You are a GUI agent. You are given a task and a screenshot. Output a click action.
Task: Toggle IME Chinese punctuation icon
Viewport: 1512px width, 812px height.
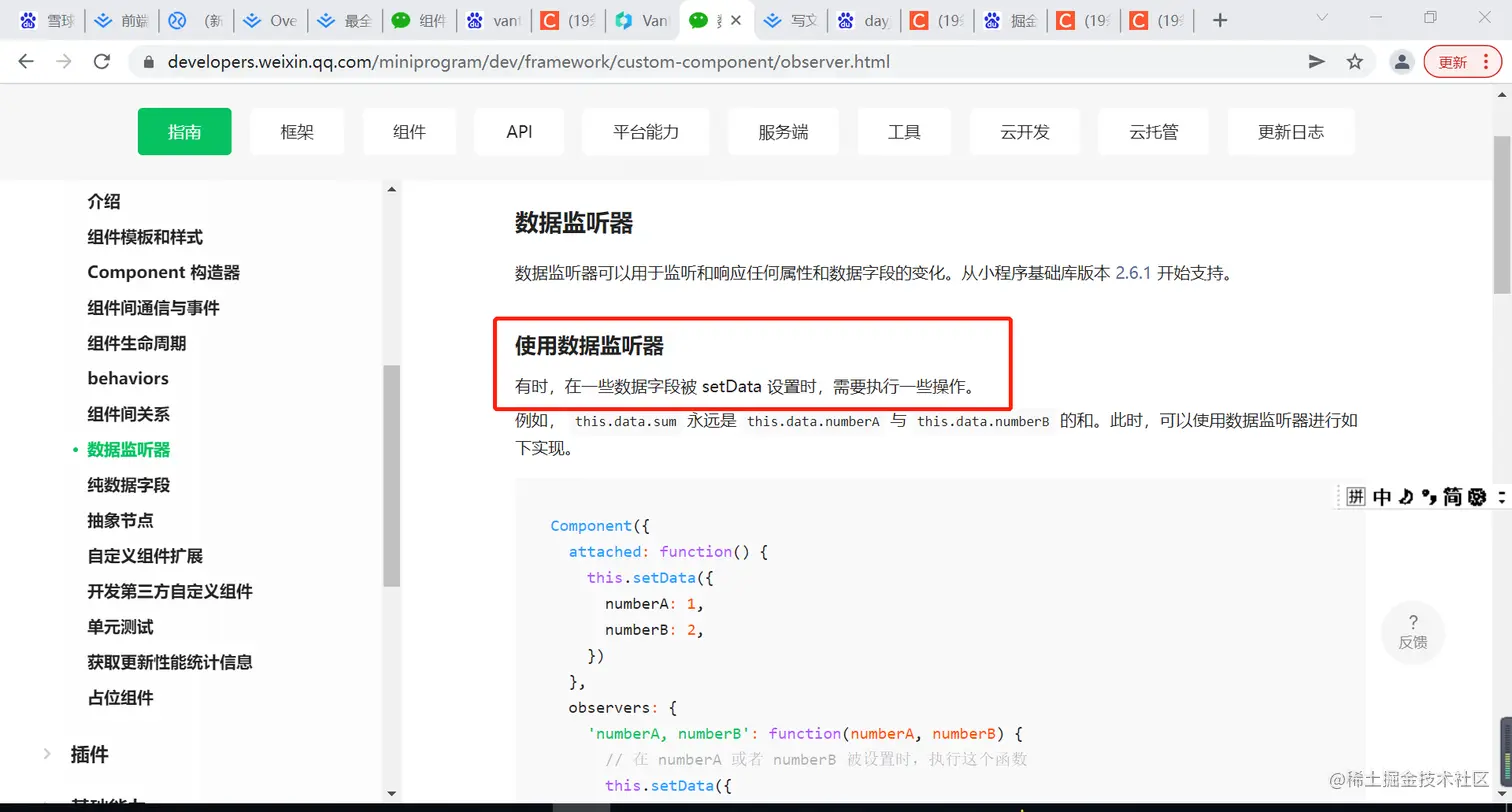click(1429, 496)
